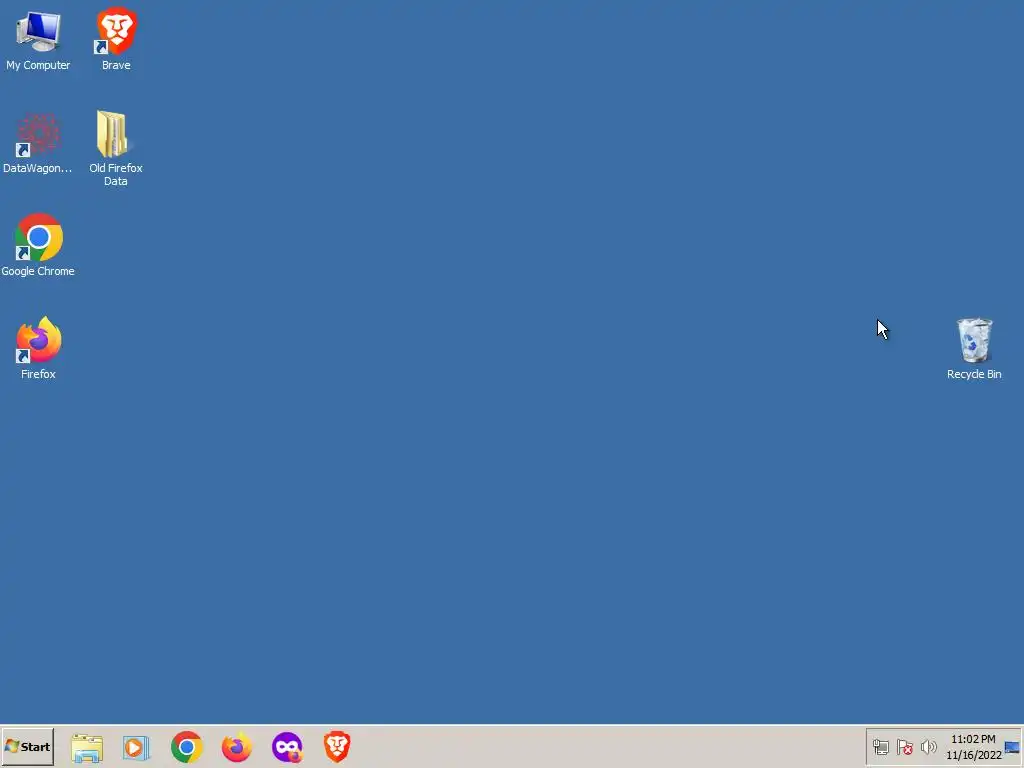Launch Brave from the taskbar

pyautogui.click(x=337, y=747)
